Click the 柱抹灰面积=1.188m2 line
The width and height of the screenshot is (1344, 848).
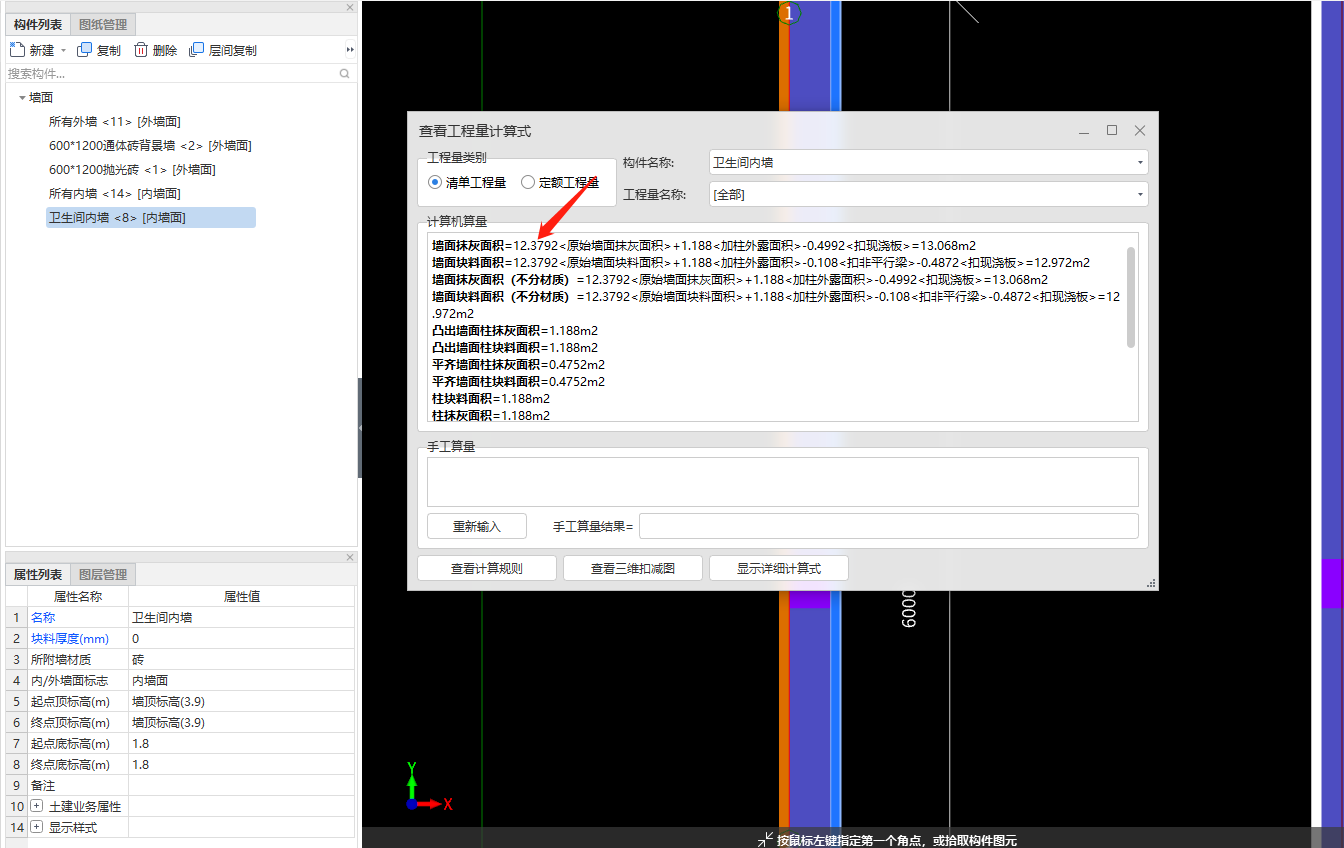pos(490,415)
